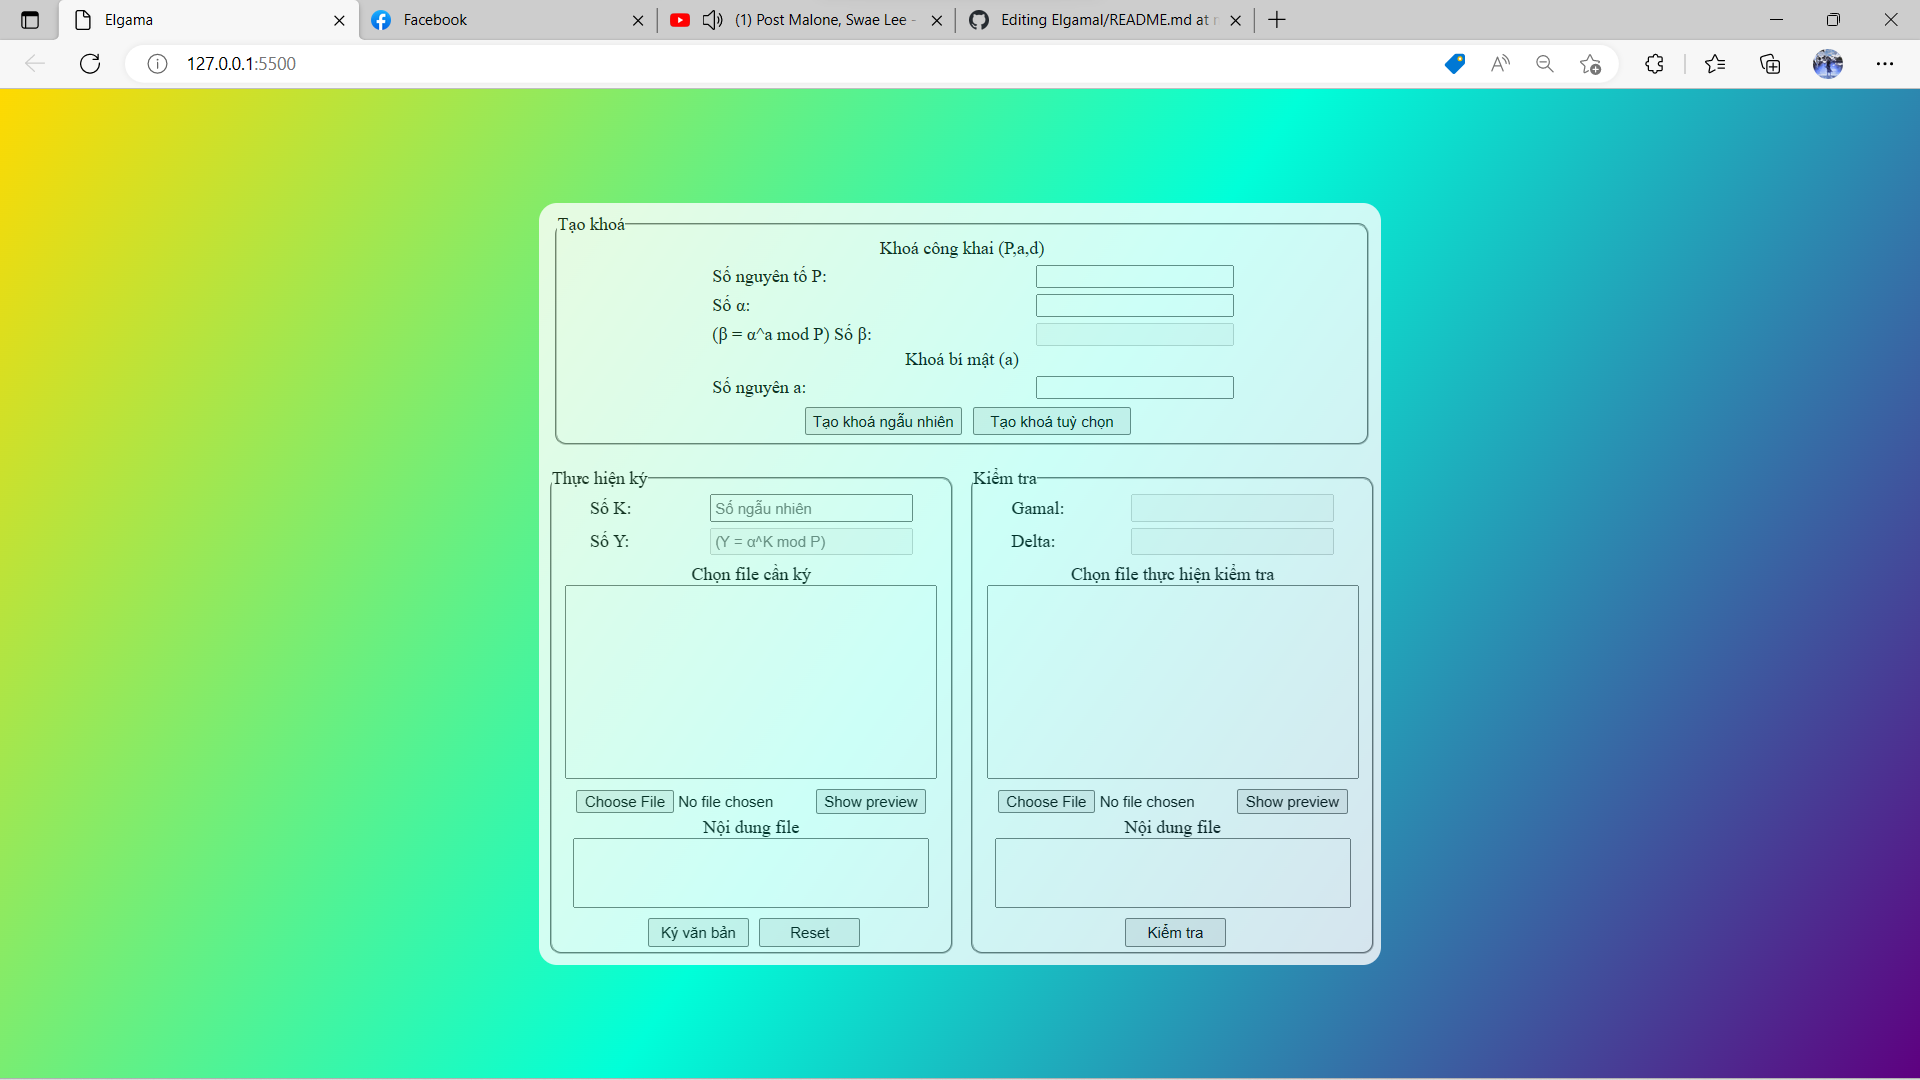Mute the playing YouTube tab
The image size is (1920, 1080).
coord(712,19)
